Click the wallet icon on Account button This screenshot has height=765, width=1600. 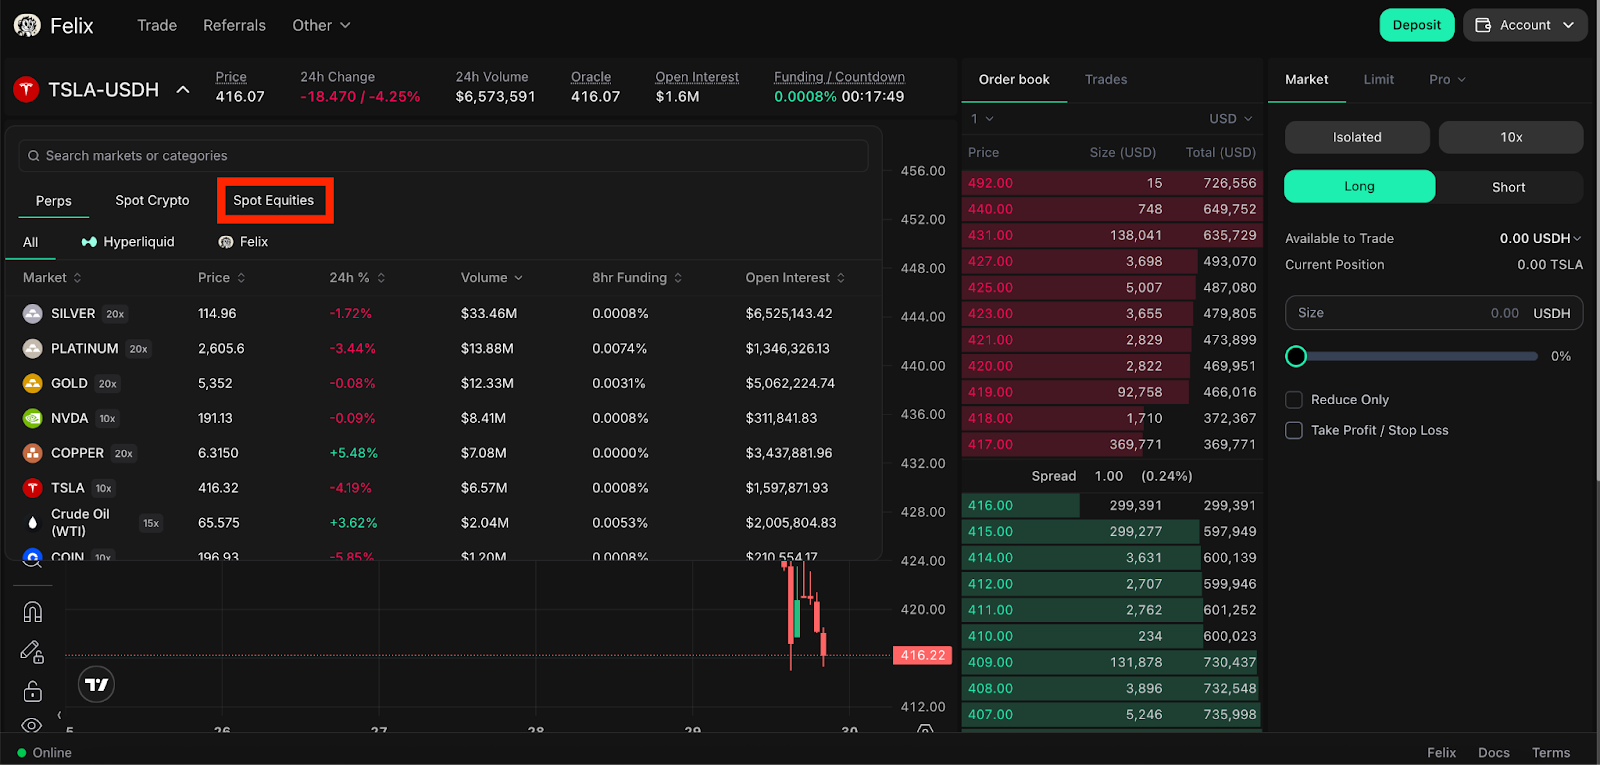[x=1483, y=25]
